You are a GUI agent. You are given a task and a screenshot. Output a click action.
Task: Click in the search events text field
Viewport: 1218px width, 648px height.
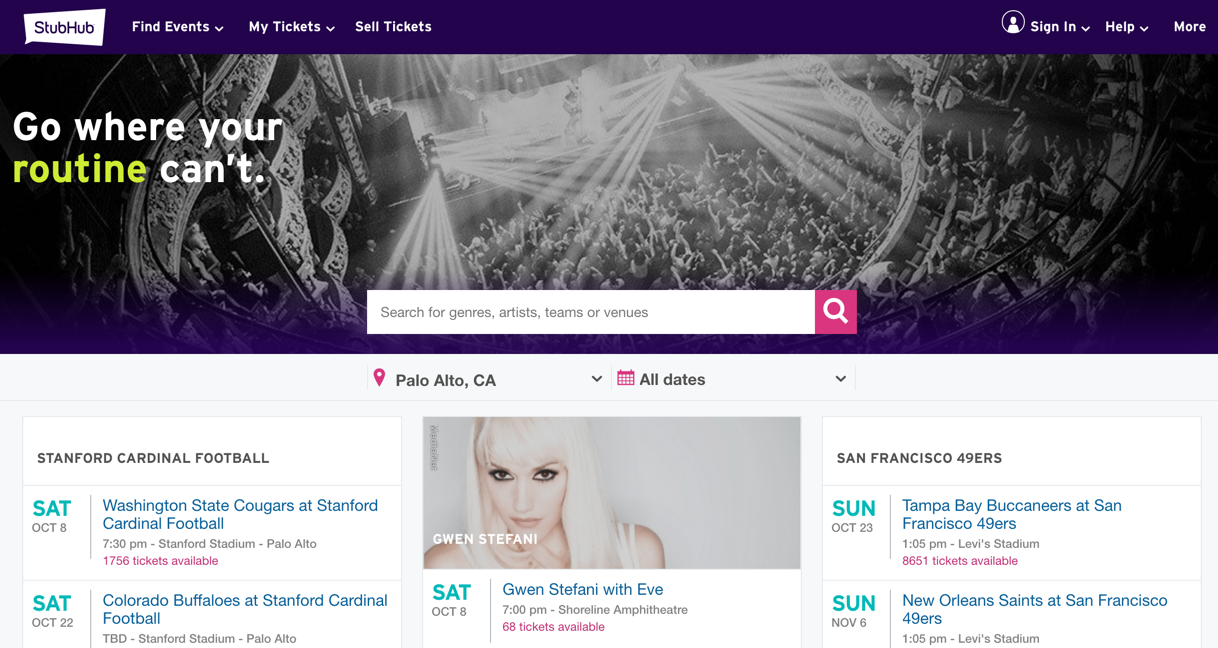point(590,312)
